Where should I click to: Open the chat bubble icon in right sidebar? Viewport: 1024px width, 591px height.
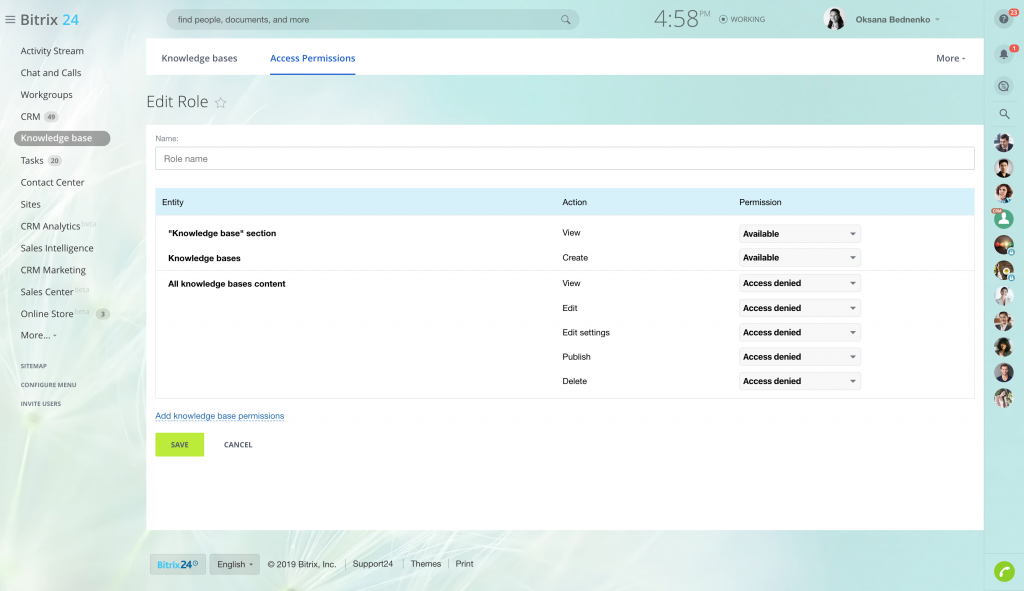[1004, 86]
